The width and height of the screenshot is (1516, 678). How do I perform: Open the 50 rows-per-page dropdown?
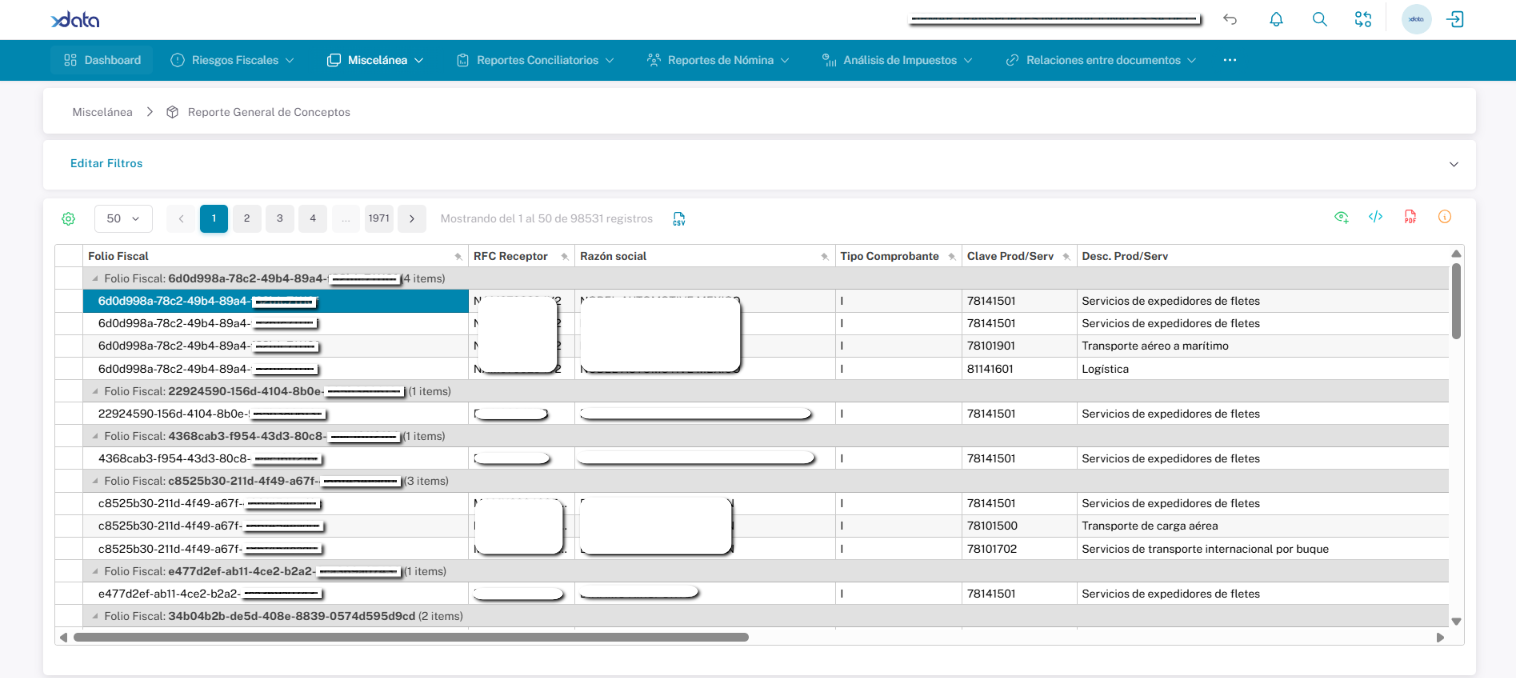coord(123,219)
